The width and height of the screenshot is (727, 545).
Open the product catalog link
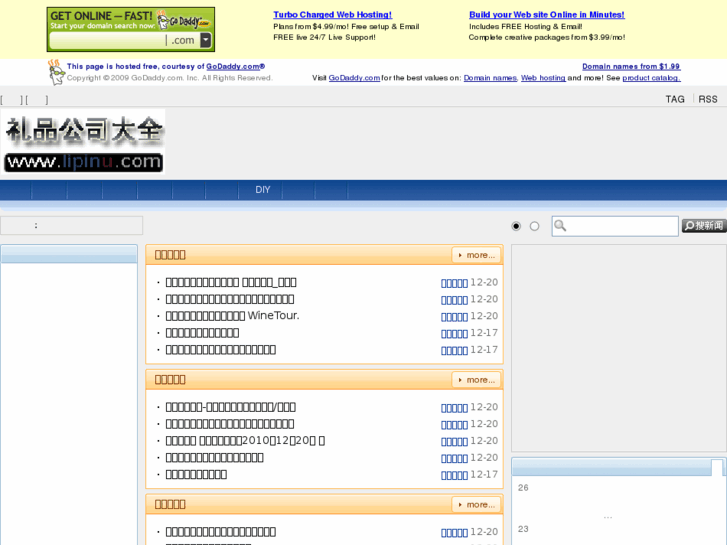coord(651,78)
